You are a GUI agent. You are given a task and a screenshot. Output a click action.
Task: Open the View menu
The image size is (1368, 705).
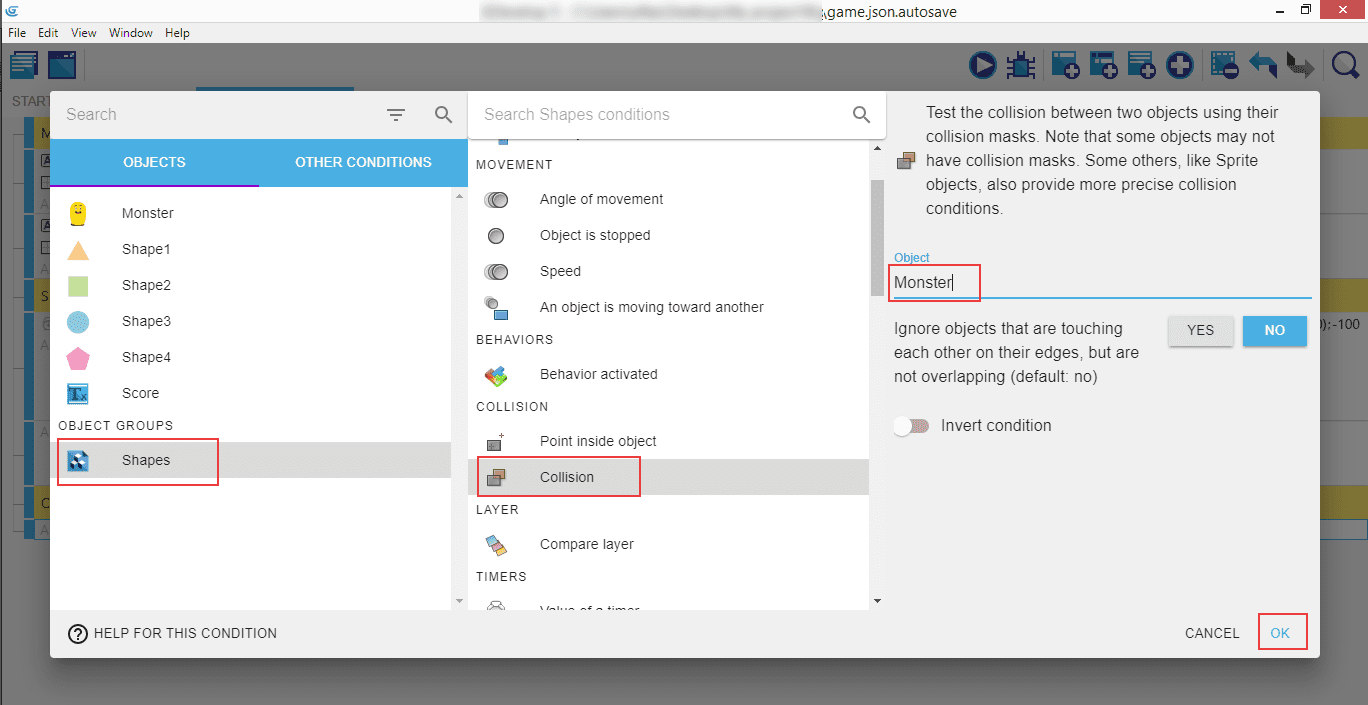pos(84,33)
